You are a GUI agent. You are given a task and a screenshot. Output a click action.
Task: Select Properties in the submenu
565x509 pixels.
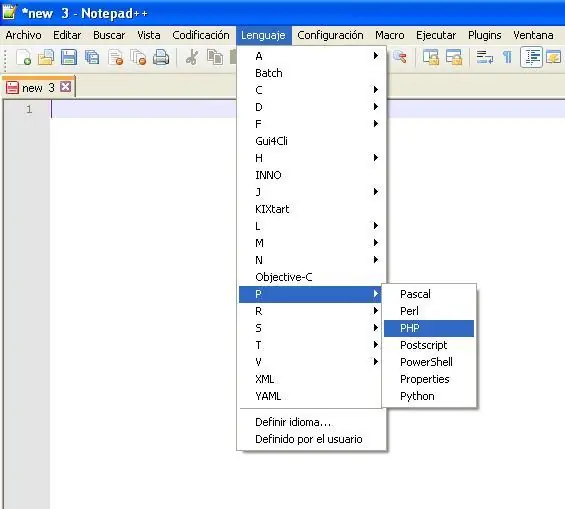tap(429, 379)
